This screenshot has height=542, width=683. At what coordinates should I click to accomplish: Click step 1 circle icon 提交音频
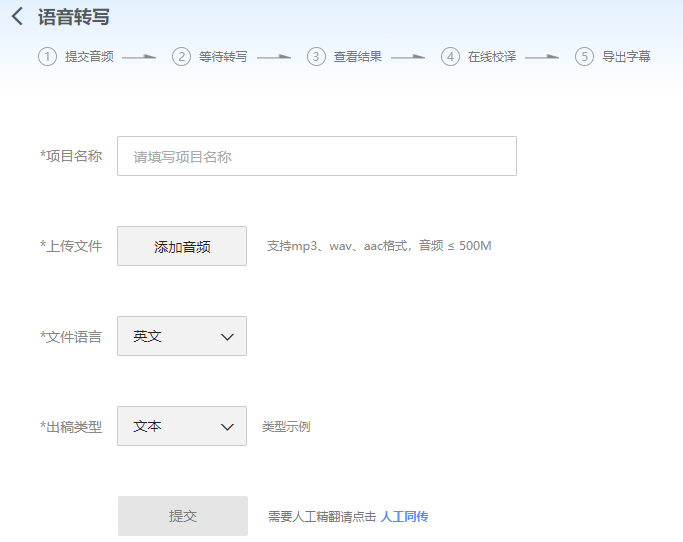tap(47, 57)
